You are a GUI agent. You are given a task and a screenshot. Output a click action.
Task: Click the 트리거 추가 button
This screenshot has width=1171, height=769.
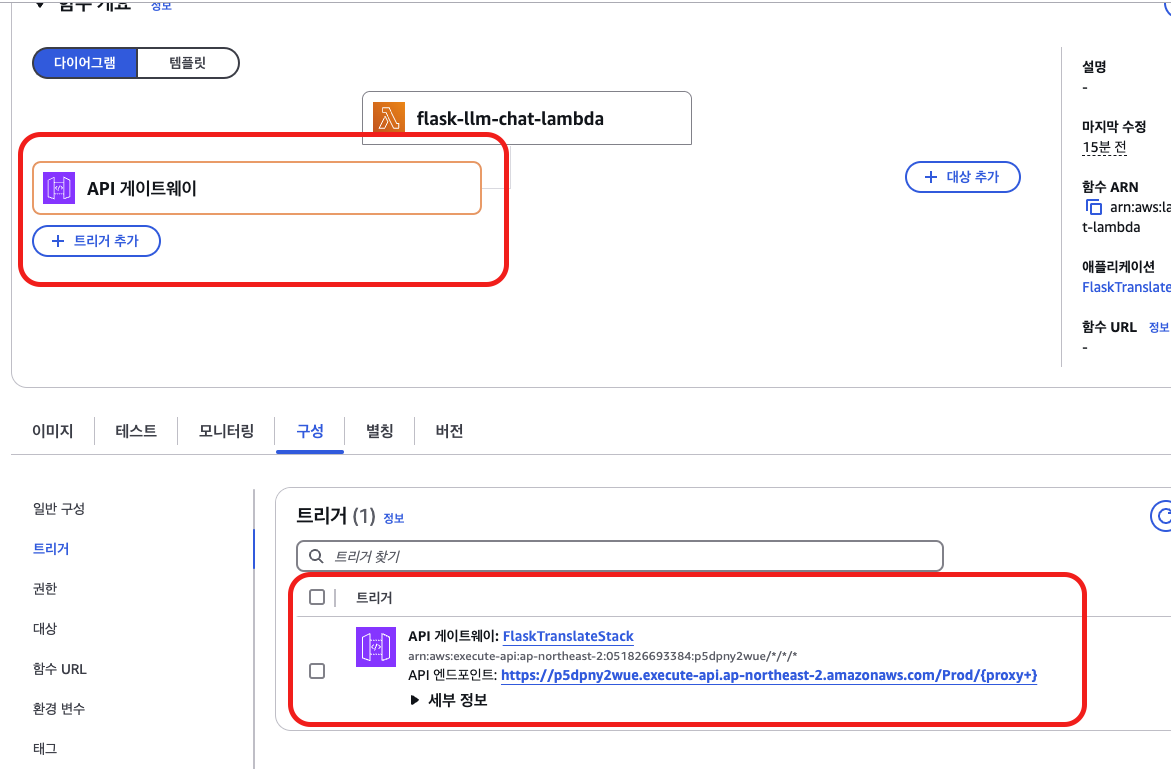coord(96,240)
